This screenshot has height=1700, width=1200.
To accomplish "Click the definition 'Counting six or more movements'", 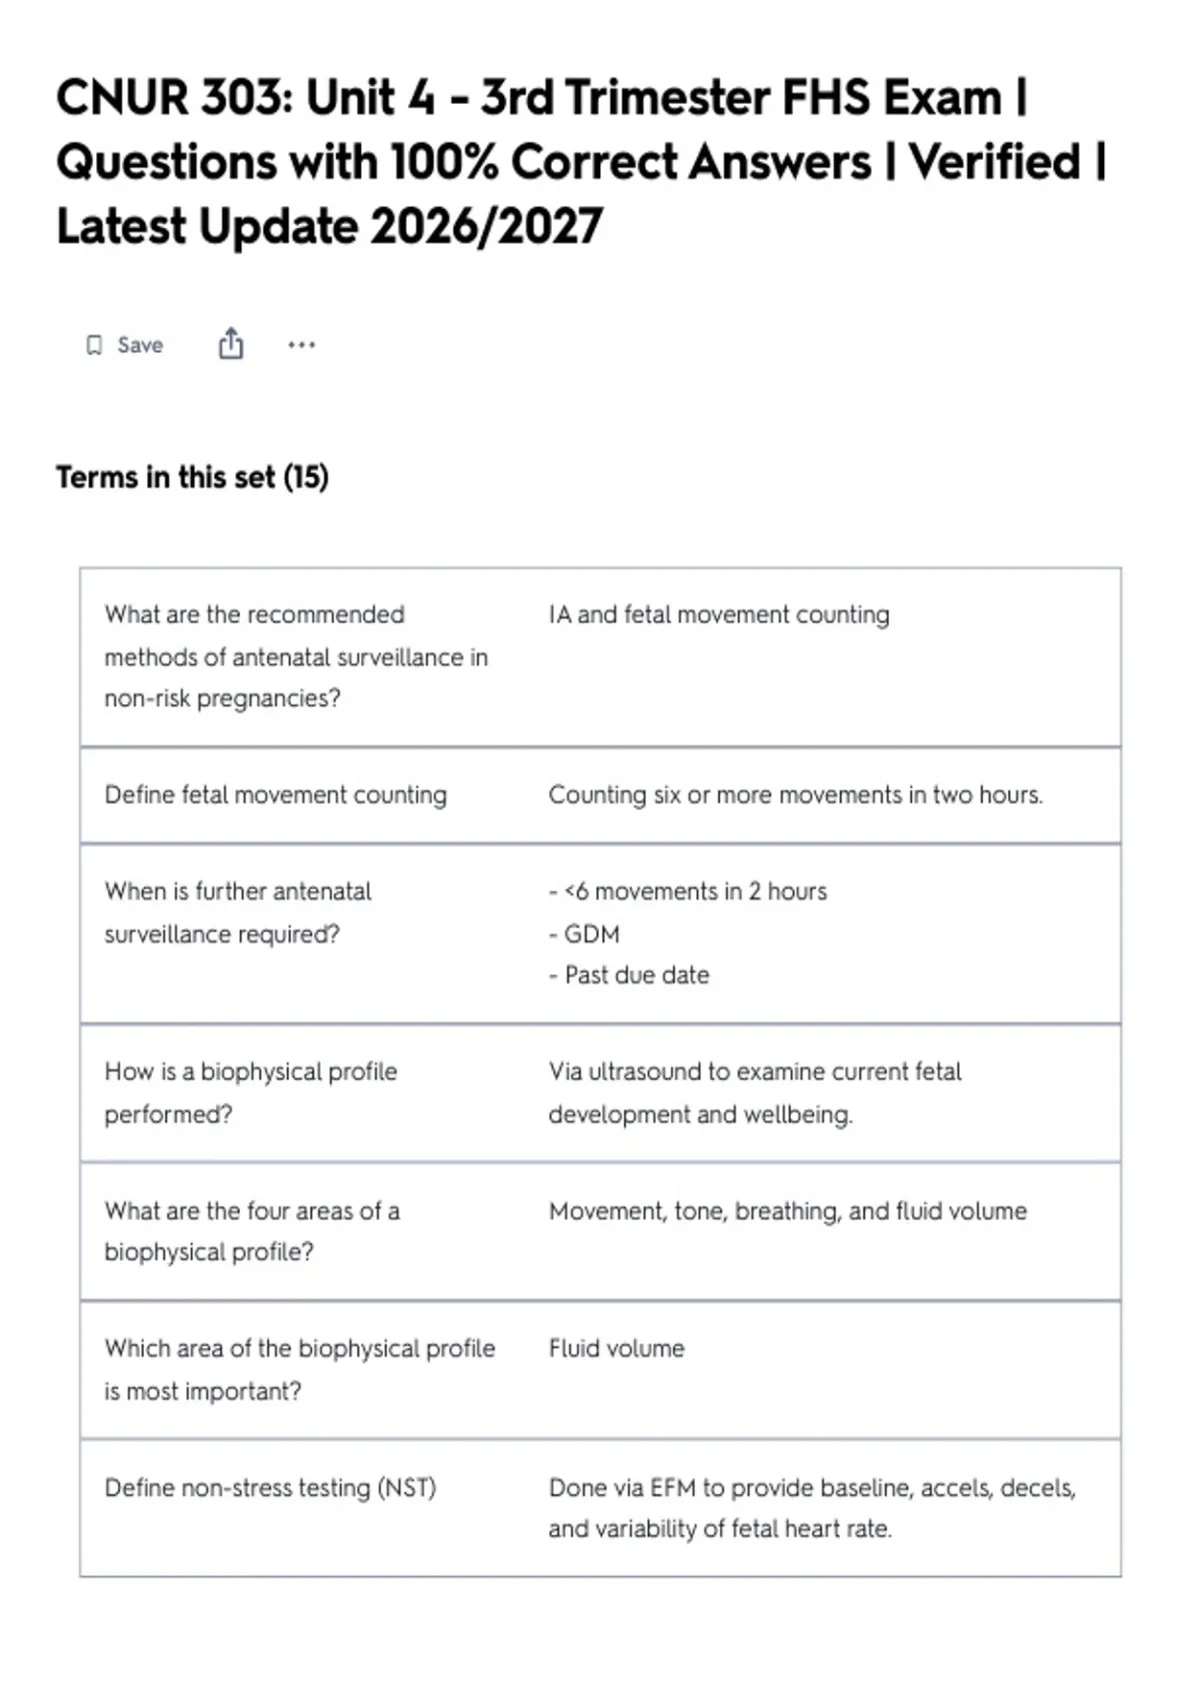I will (x=796, y=795).
